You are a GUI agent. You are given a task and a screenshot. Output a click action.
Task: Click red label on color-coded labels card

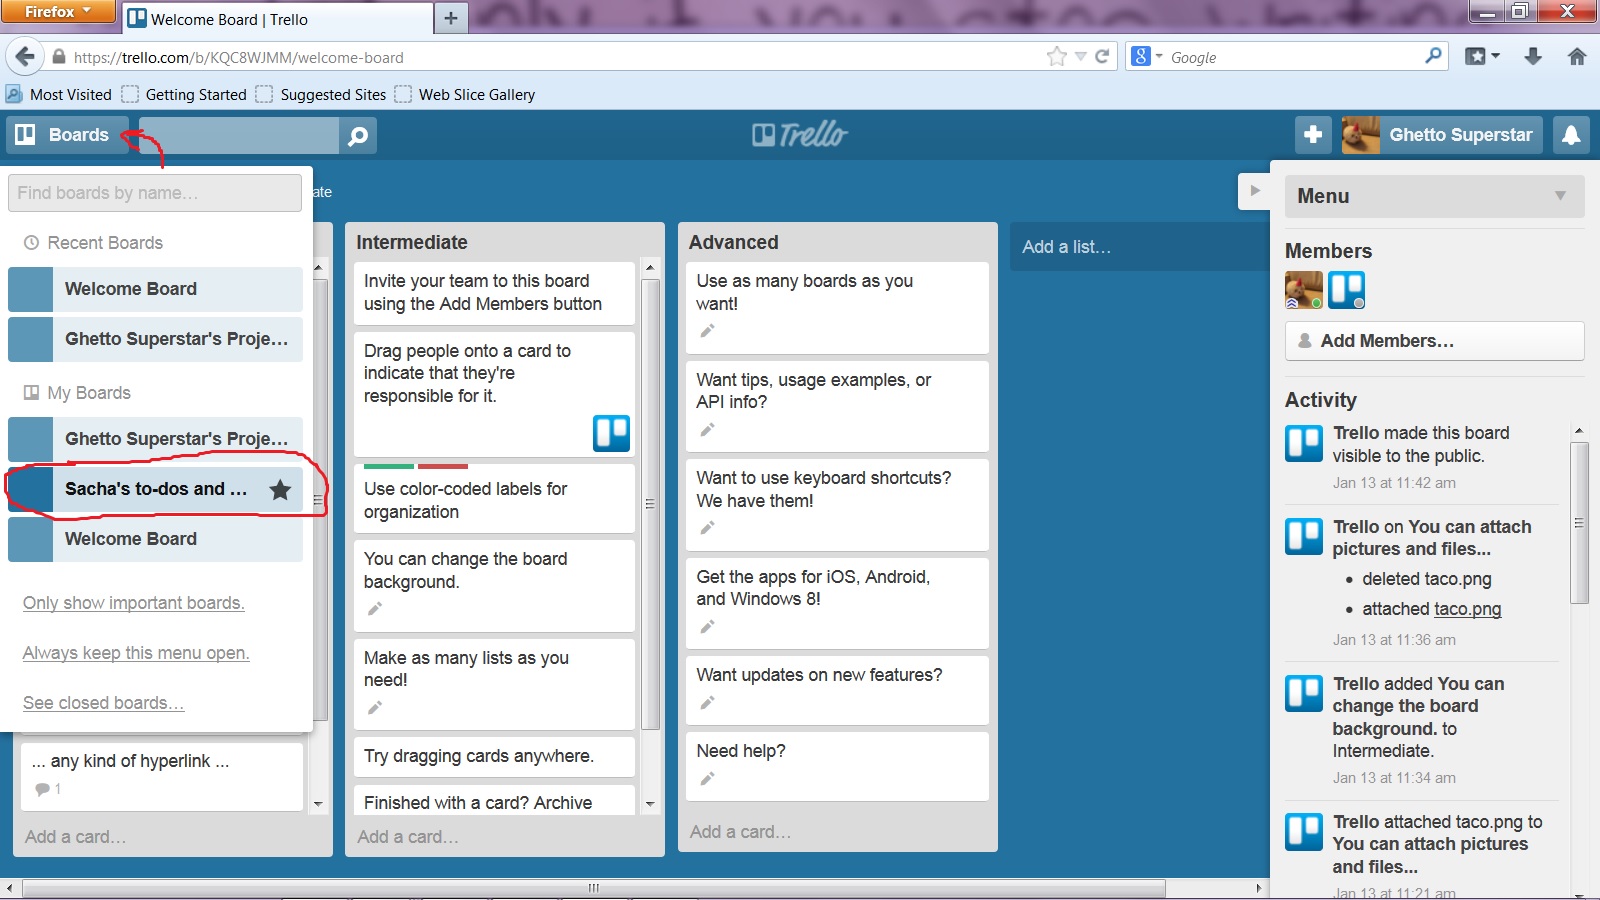(x=443, y=466)
